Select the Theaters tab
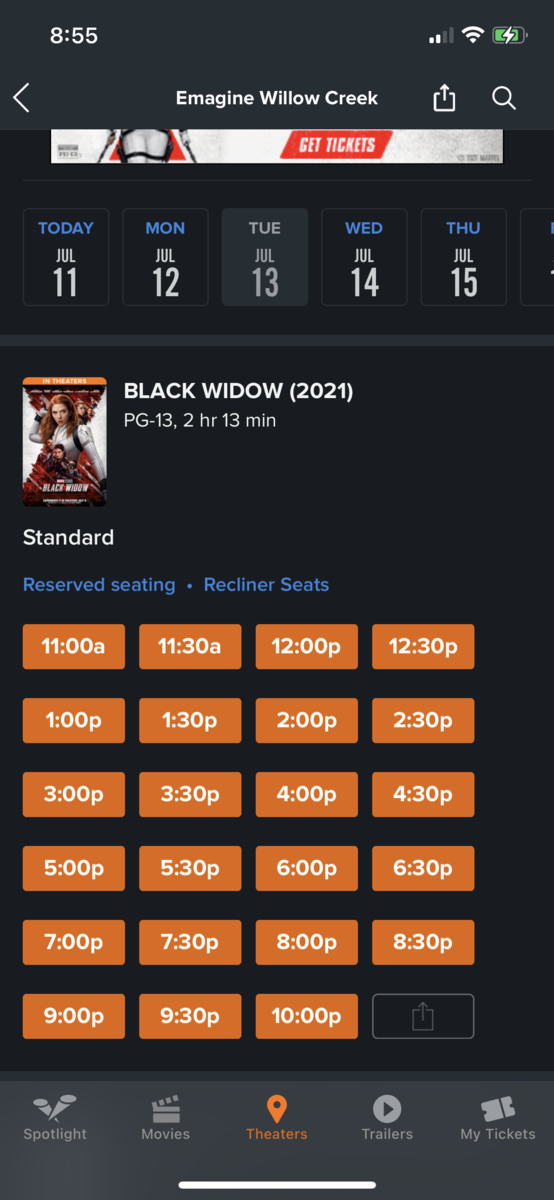 pos(277,1118)
